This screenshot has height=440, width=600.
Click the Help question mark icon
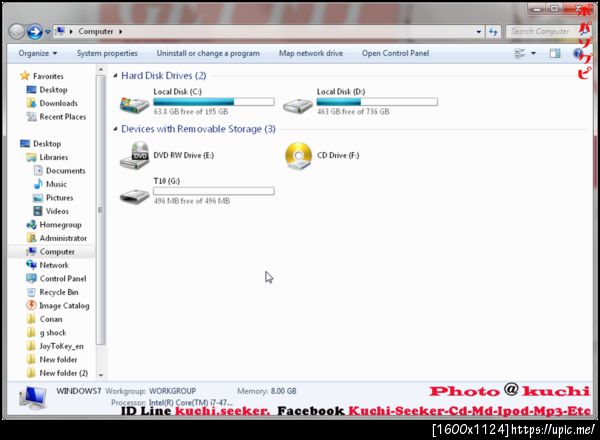(x=577, y=54)
